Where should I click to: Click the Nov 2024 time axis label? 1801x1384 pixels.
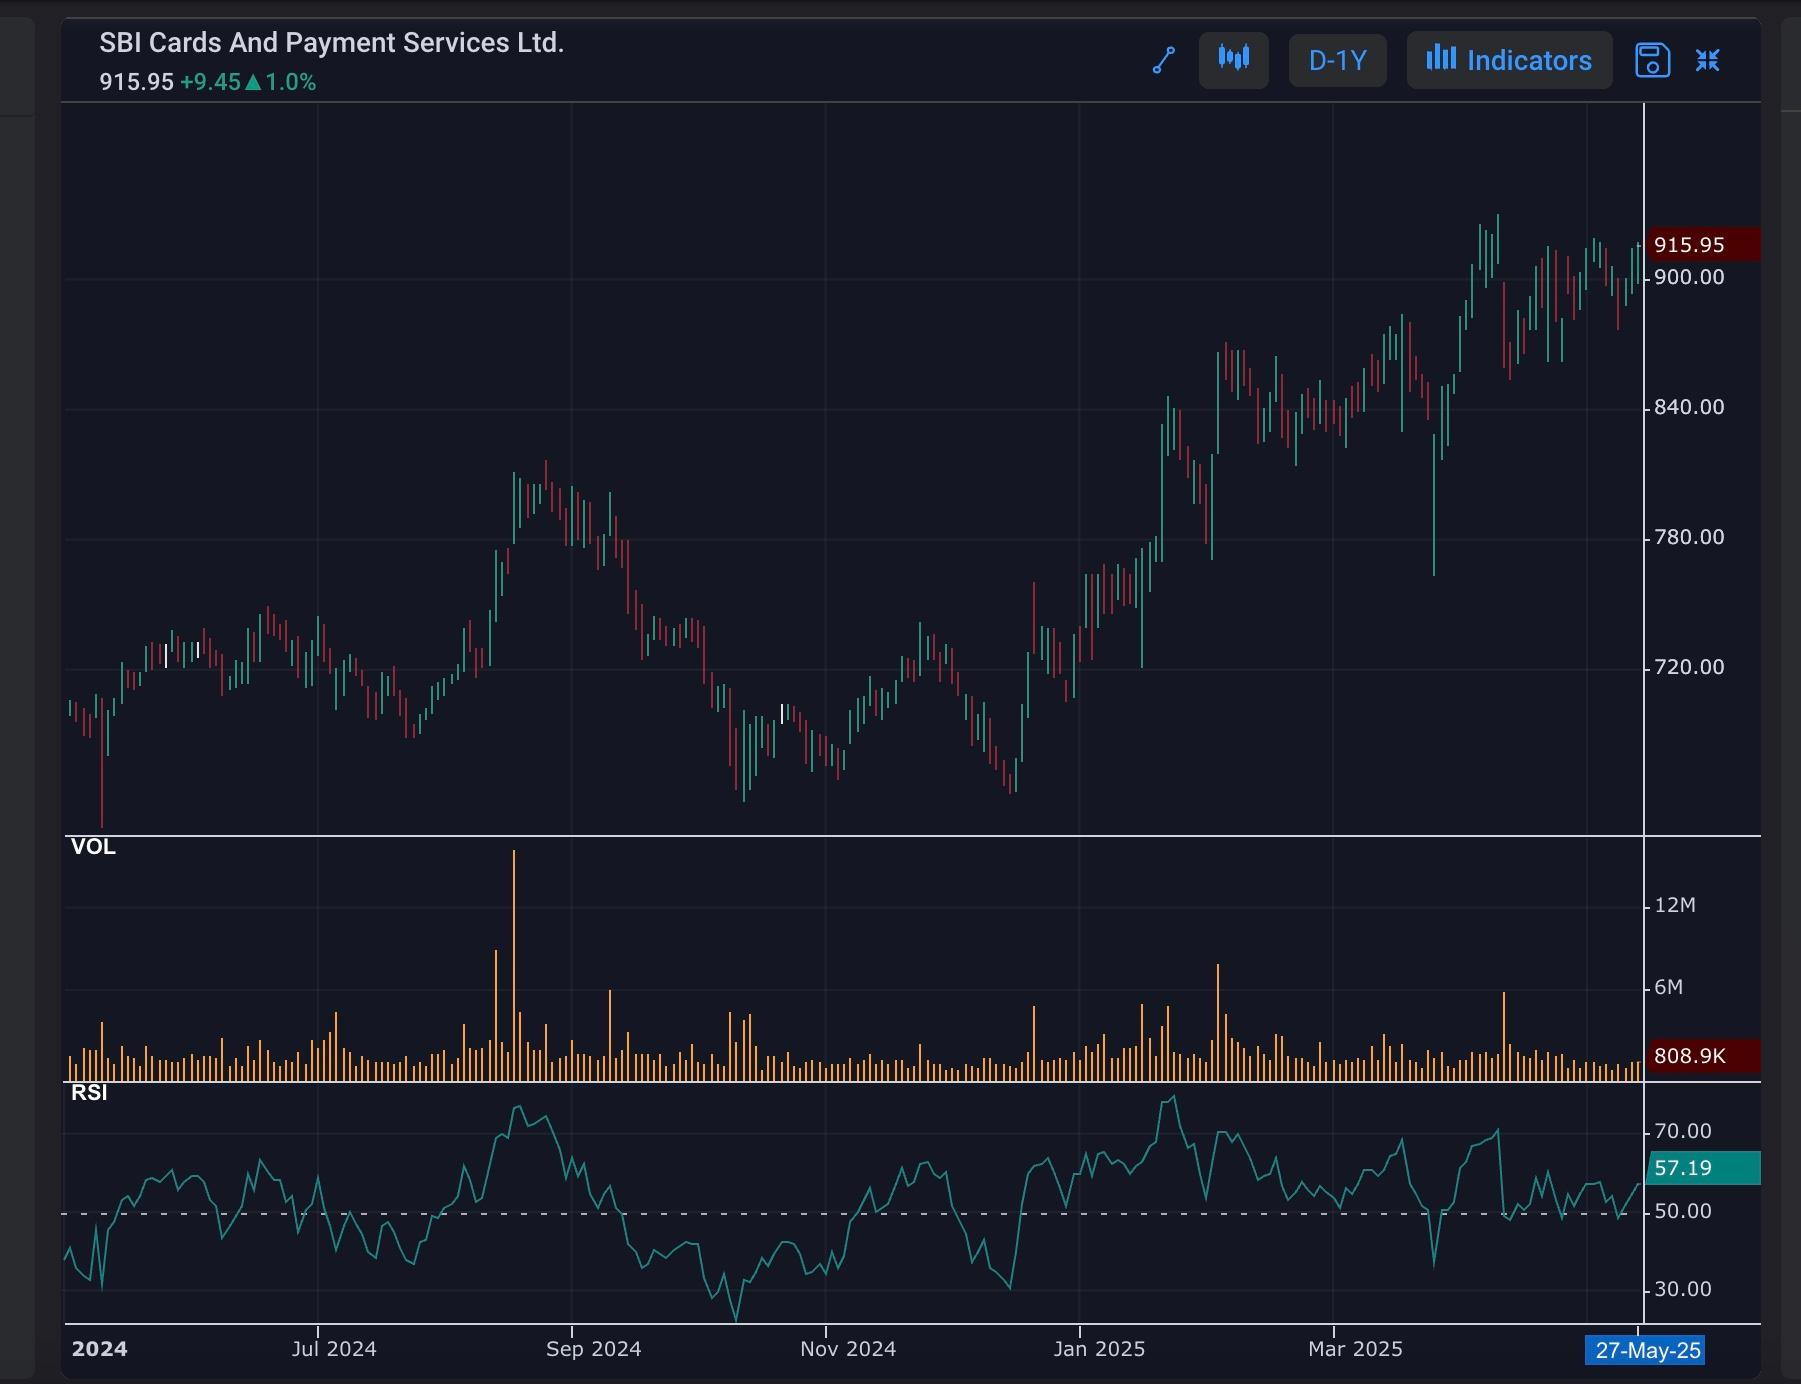(848, 1349)
